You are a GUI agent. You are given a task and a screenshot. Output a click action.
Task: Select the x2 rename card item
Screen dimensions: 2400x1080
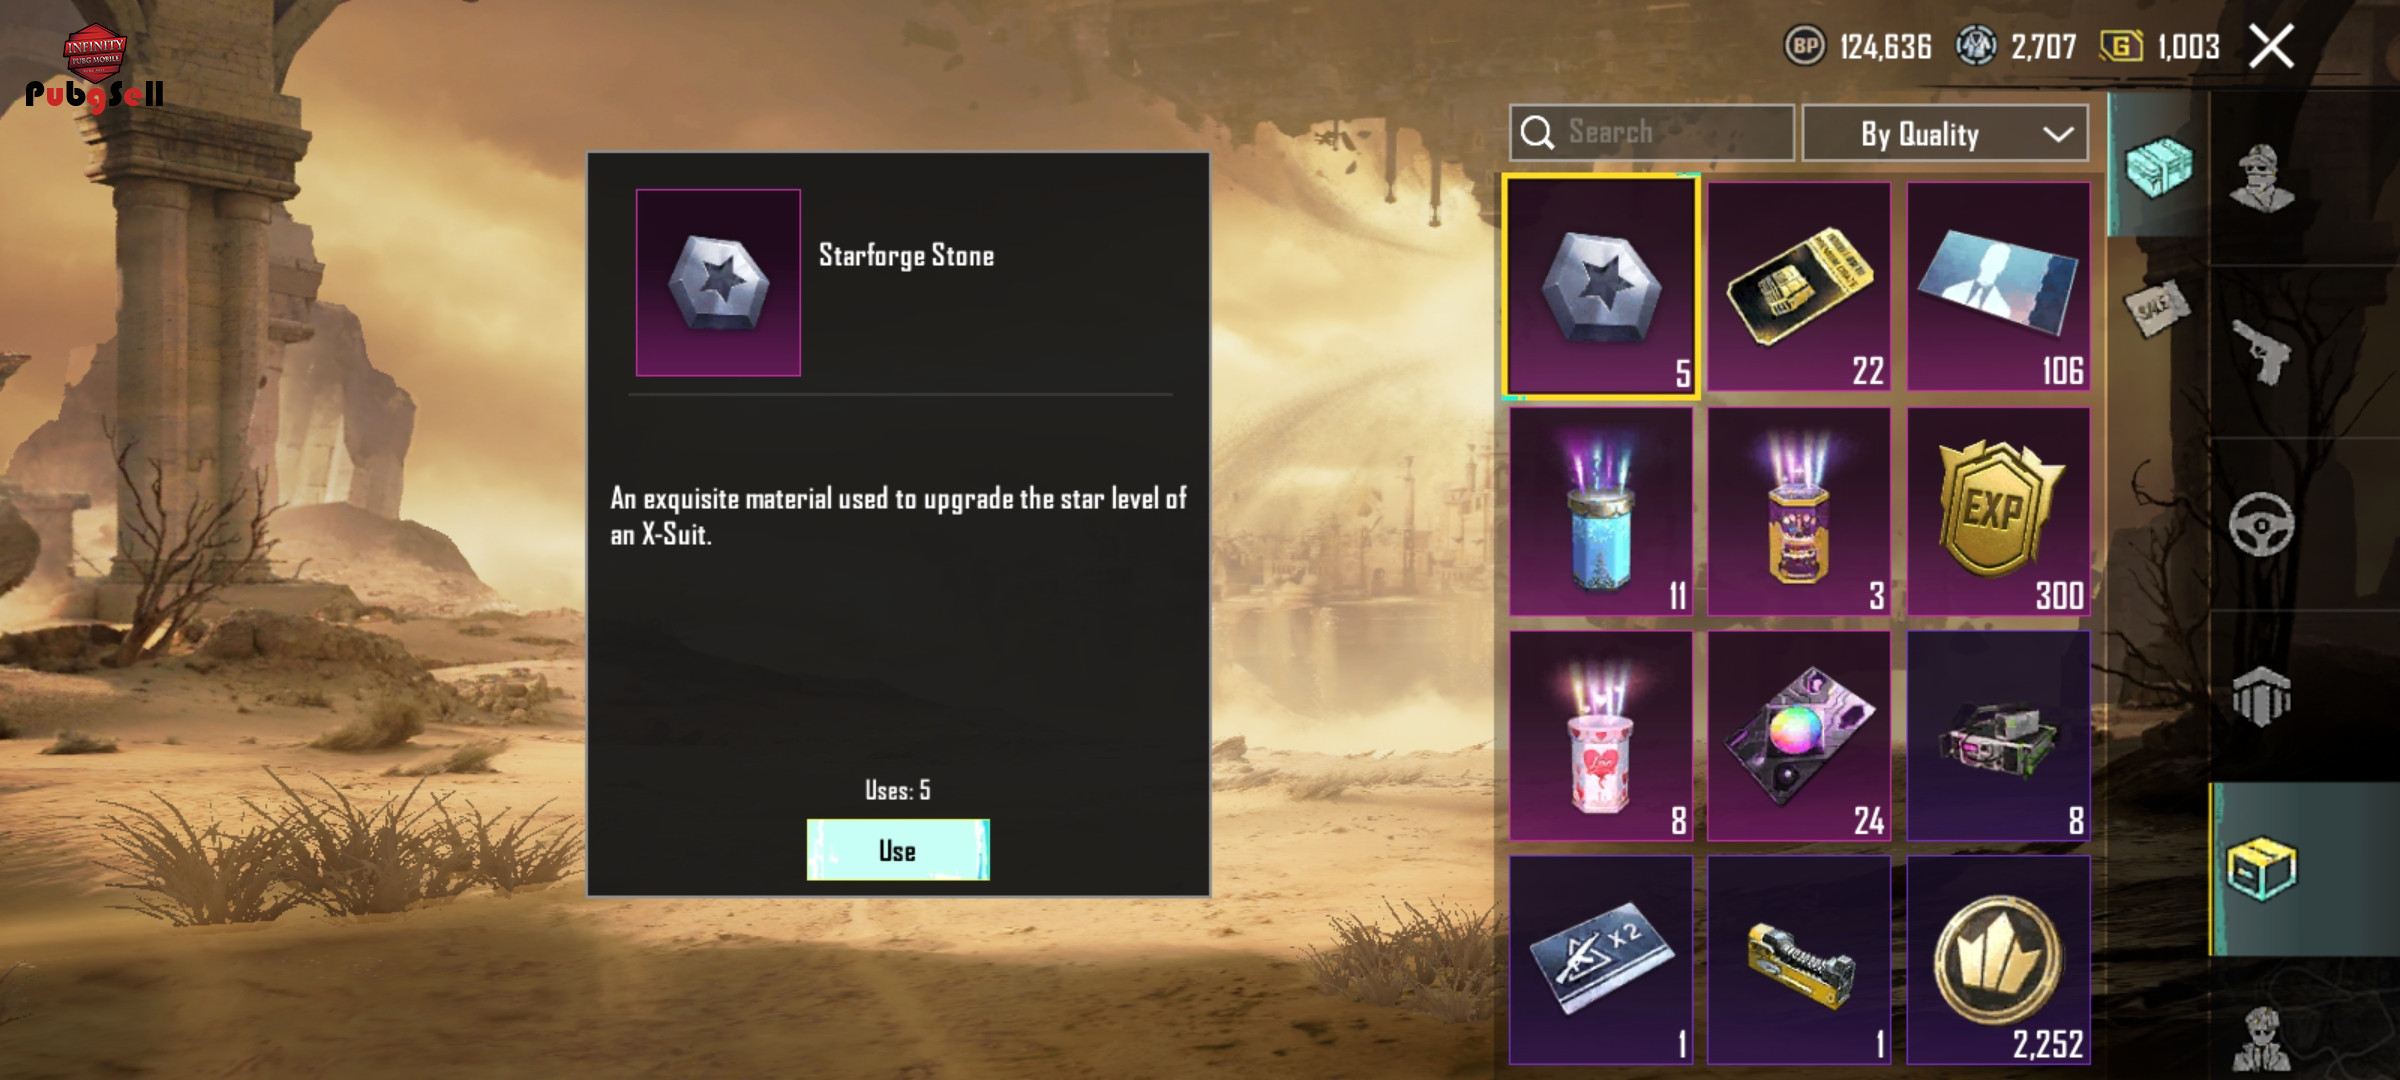pyautogui.click(x=1601, y=960)
